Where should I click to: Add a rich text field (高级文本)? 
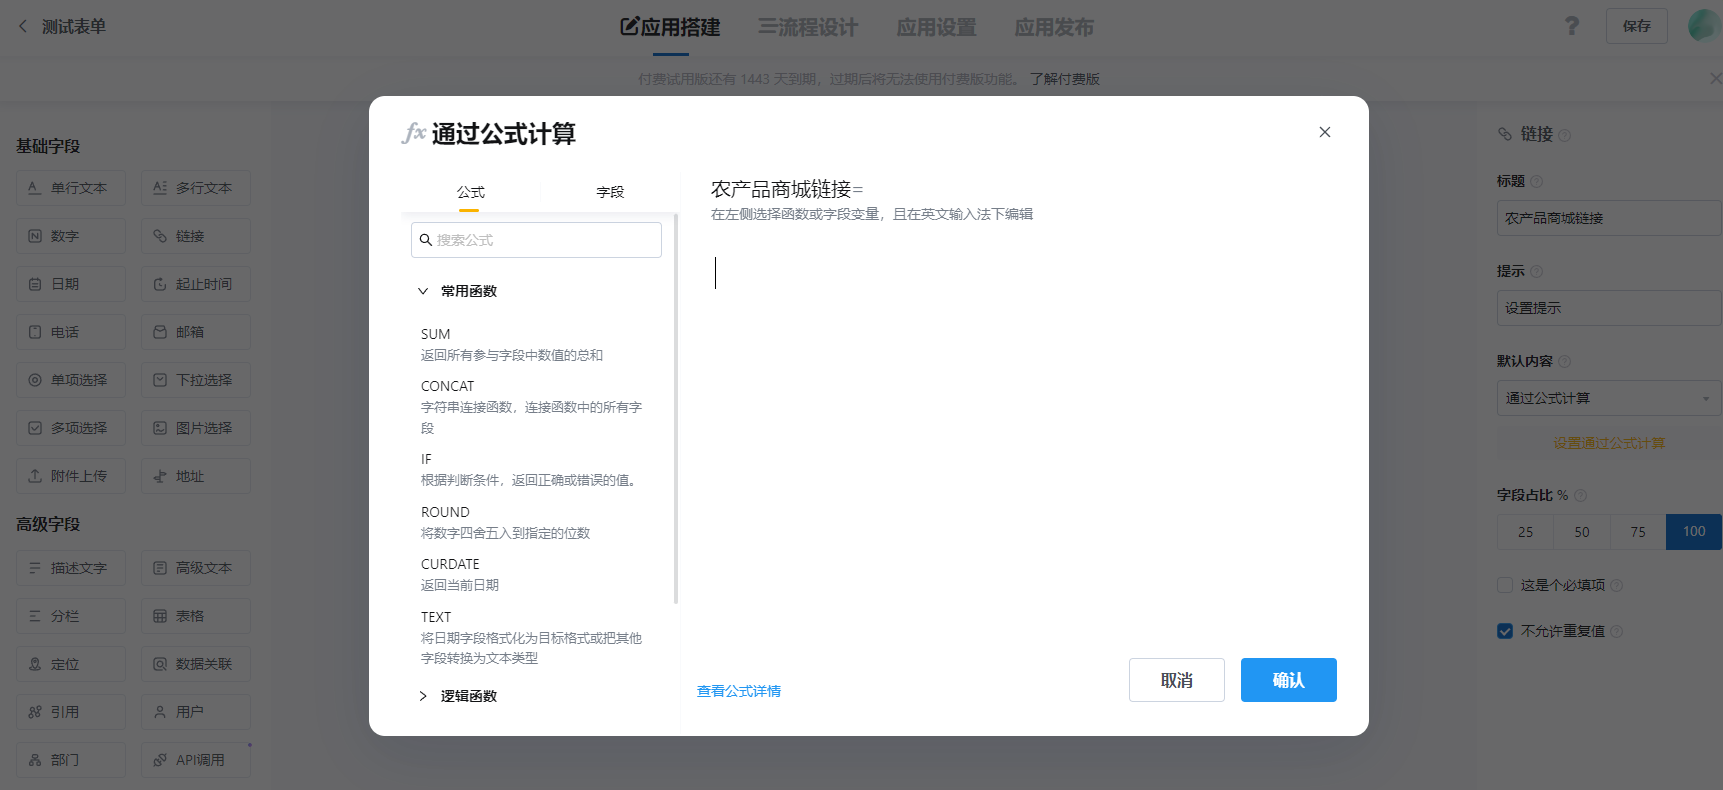tap(196, 568)
